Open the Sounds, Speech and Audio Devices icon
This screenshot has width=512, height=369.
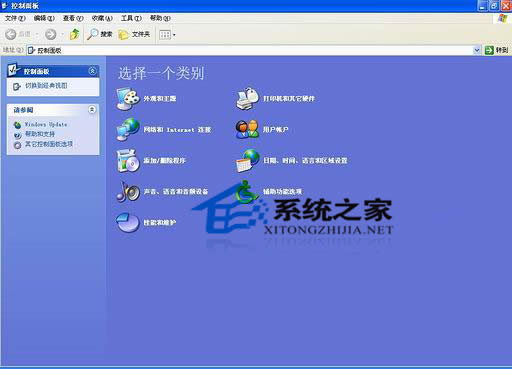coord(128,191)
